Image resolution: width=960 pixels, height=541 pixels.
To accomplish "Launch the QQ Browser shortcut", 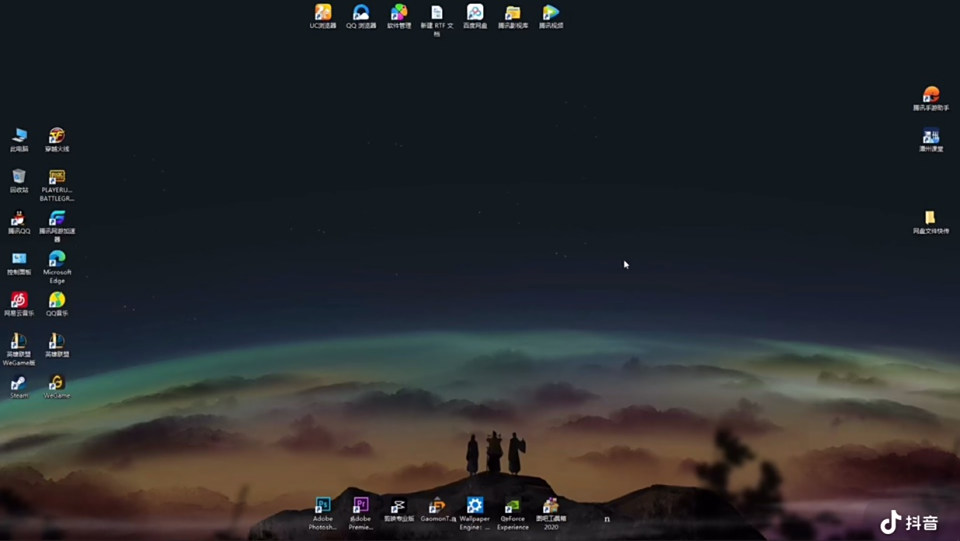I will (x=361, y=17).
